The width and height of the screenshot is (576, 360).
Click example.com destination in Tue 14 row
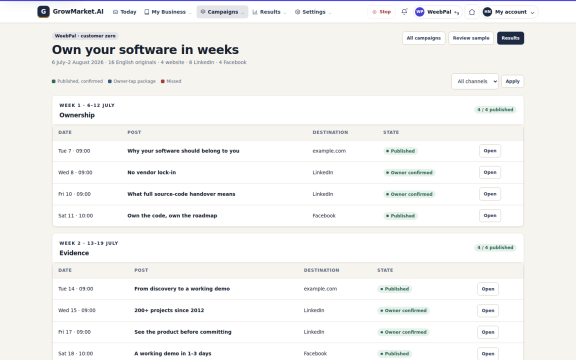(x=320, y=289)
